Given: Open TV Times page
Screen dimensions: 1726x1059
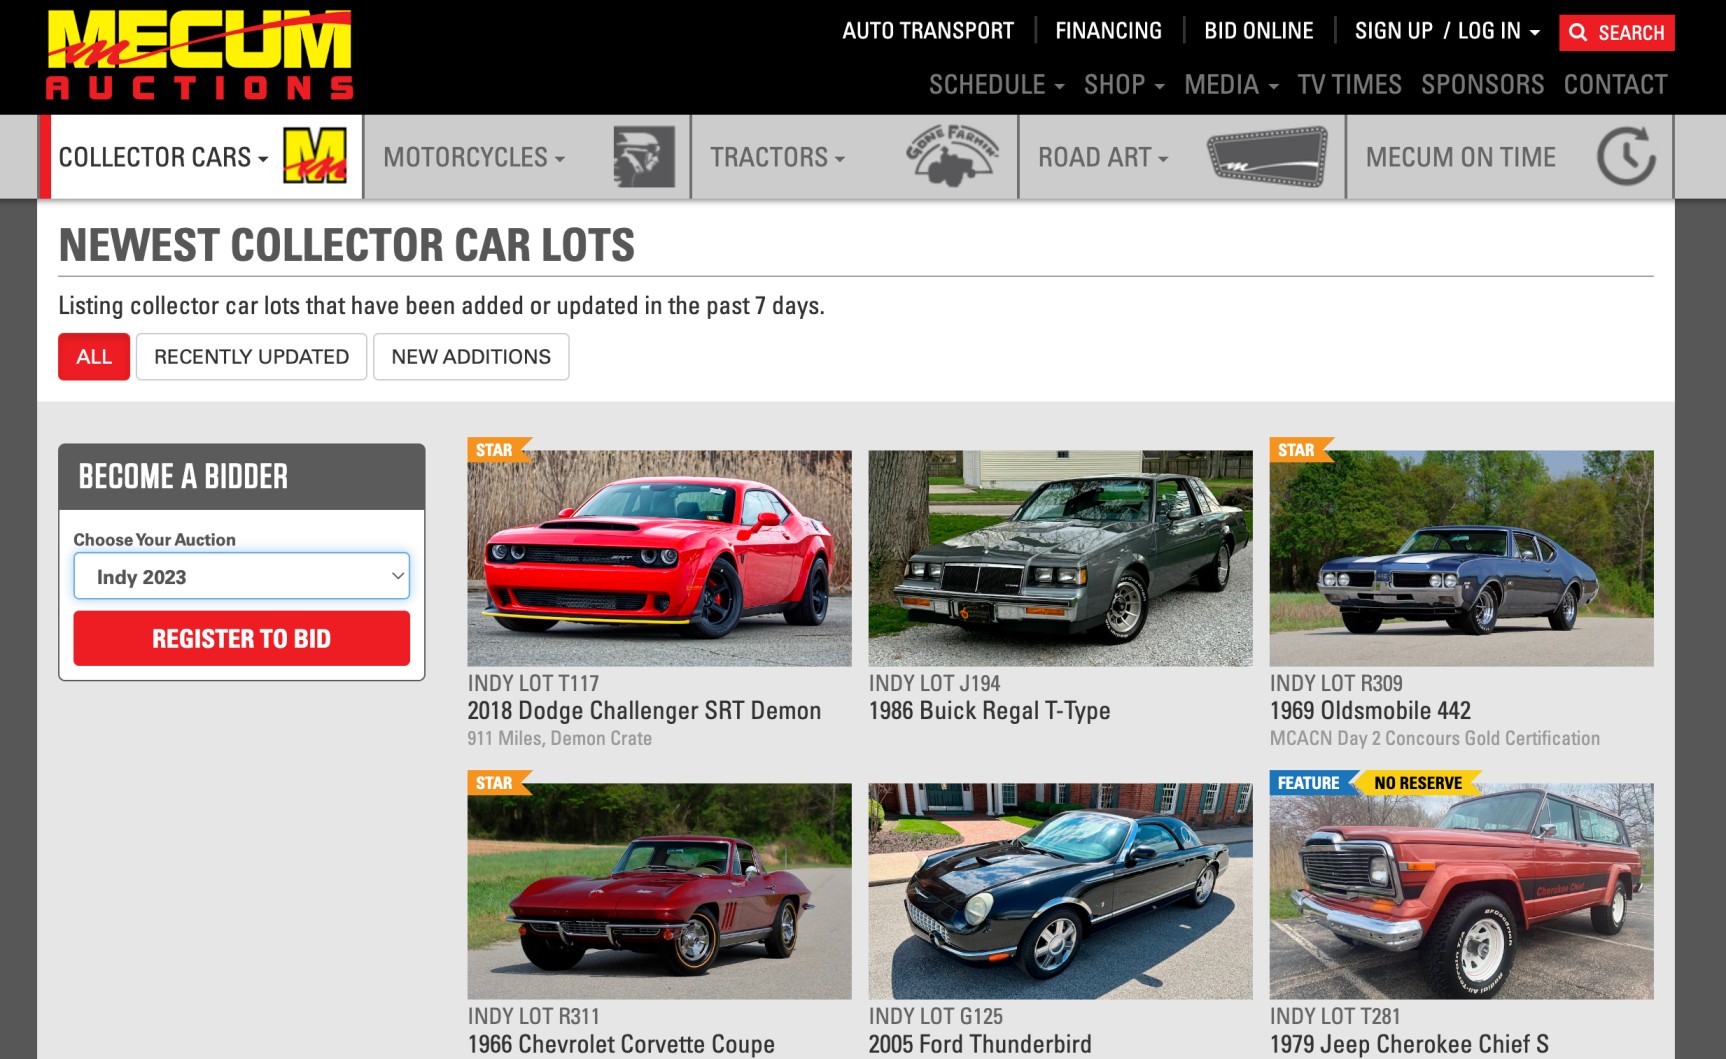Looking at the screenshot, I should pos(1349,84).
